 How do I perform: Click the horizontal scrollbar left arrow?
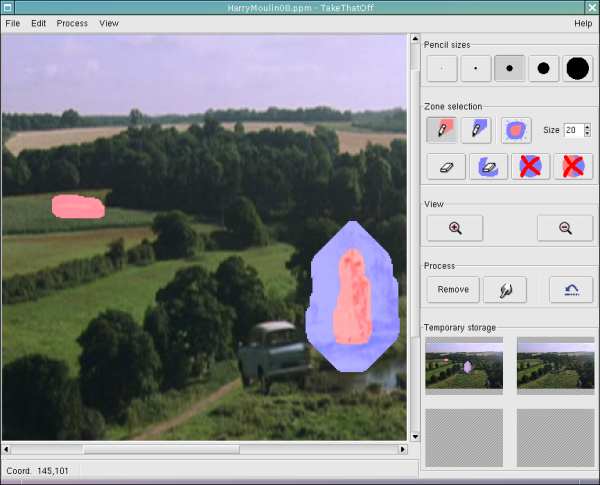point(6,449)
